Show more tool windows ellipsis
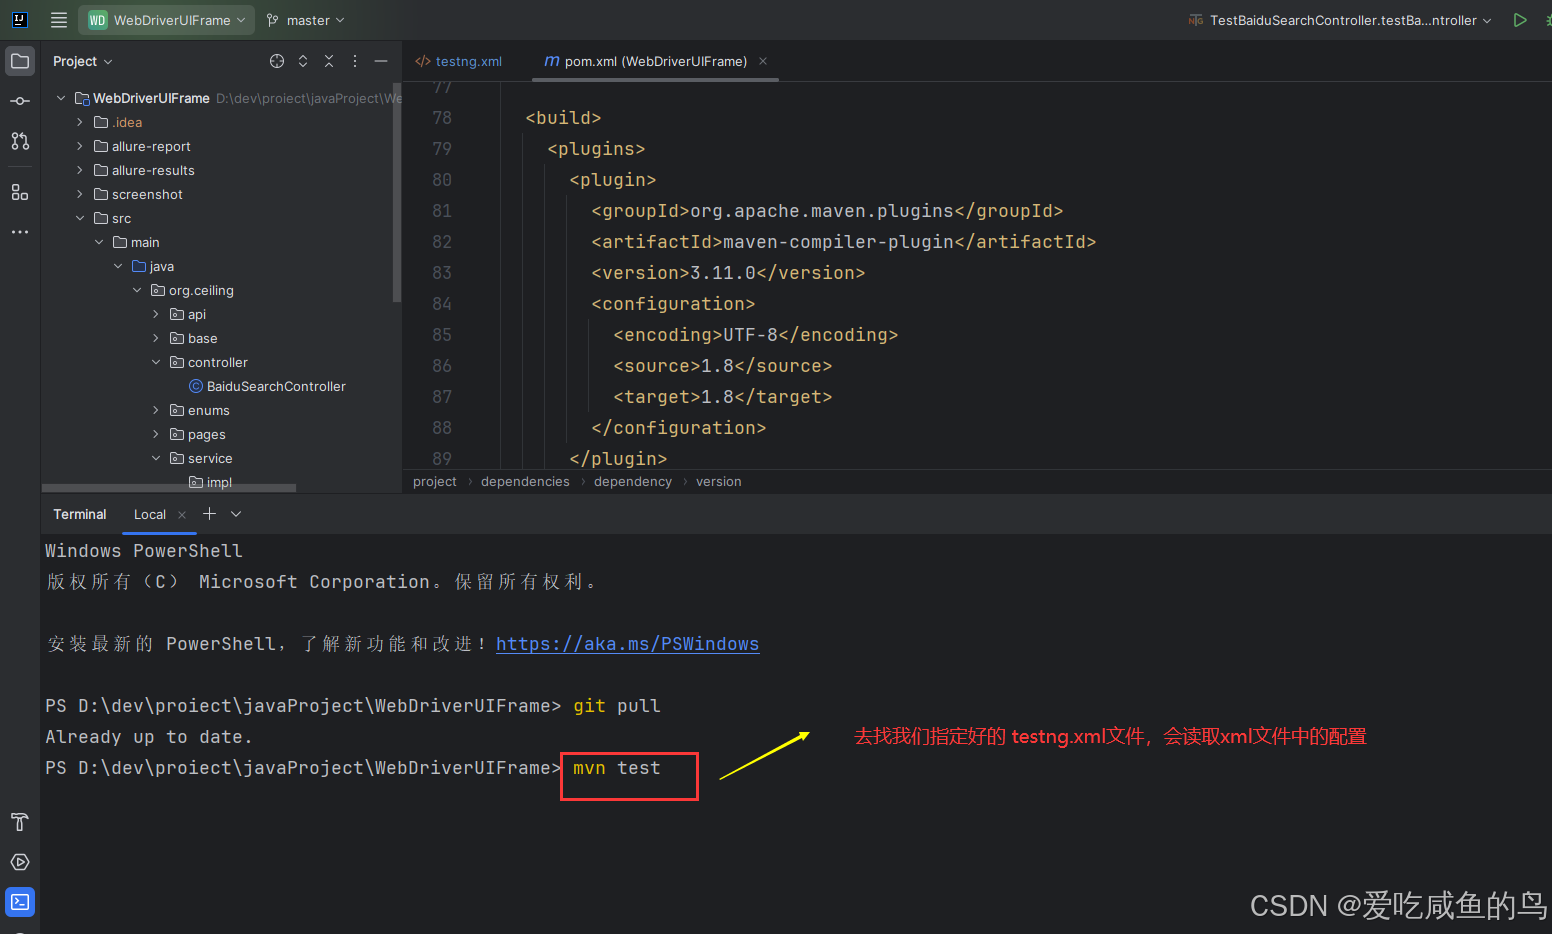This screenshot has width=1552, height=934. point(20,232)
